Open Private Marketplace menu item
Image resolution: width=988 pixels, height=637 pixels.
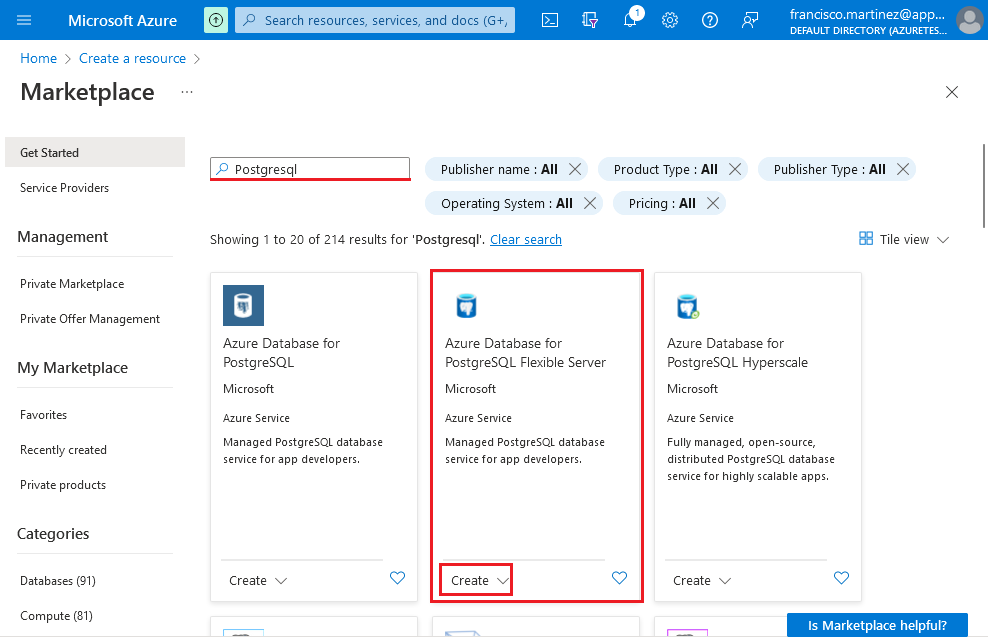(x=72, y=284)
